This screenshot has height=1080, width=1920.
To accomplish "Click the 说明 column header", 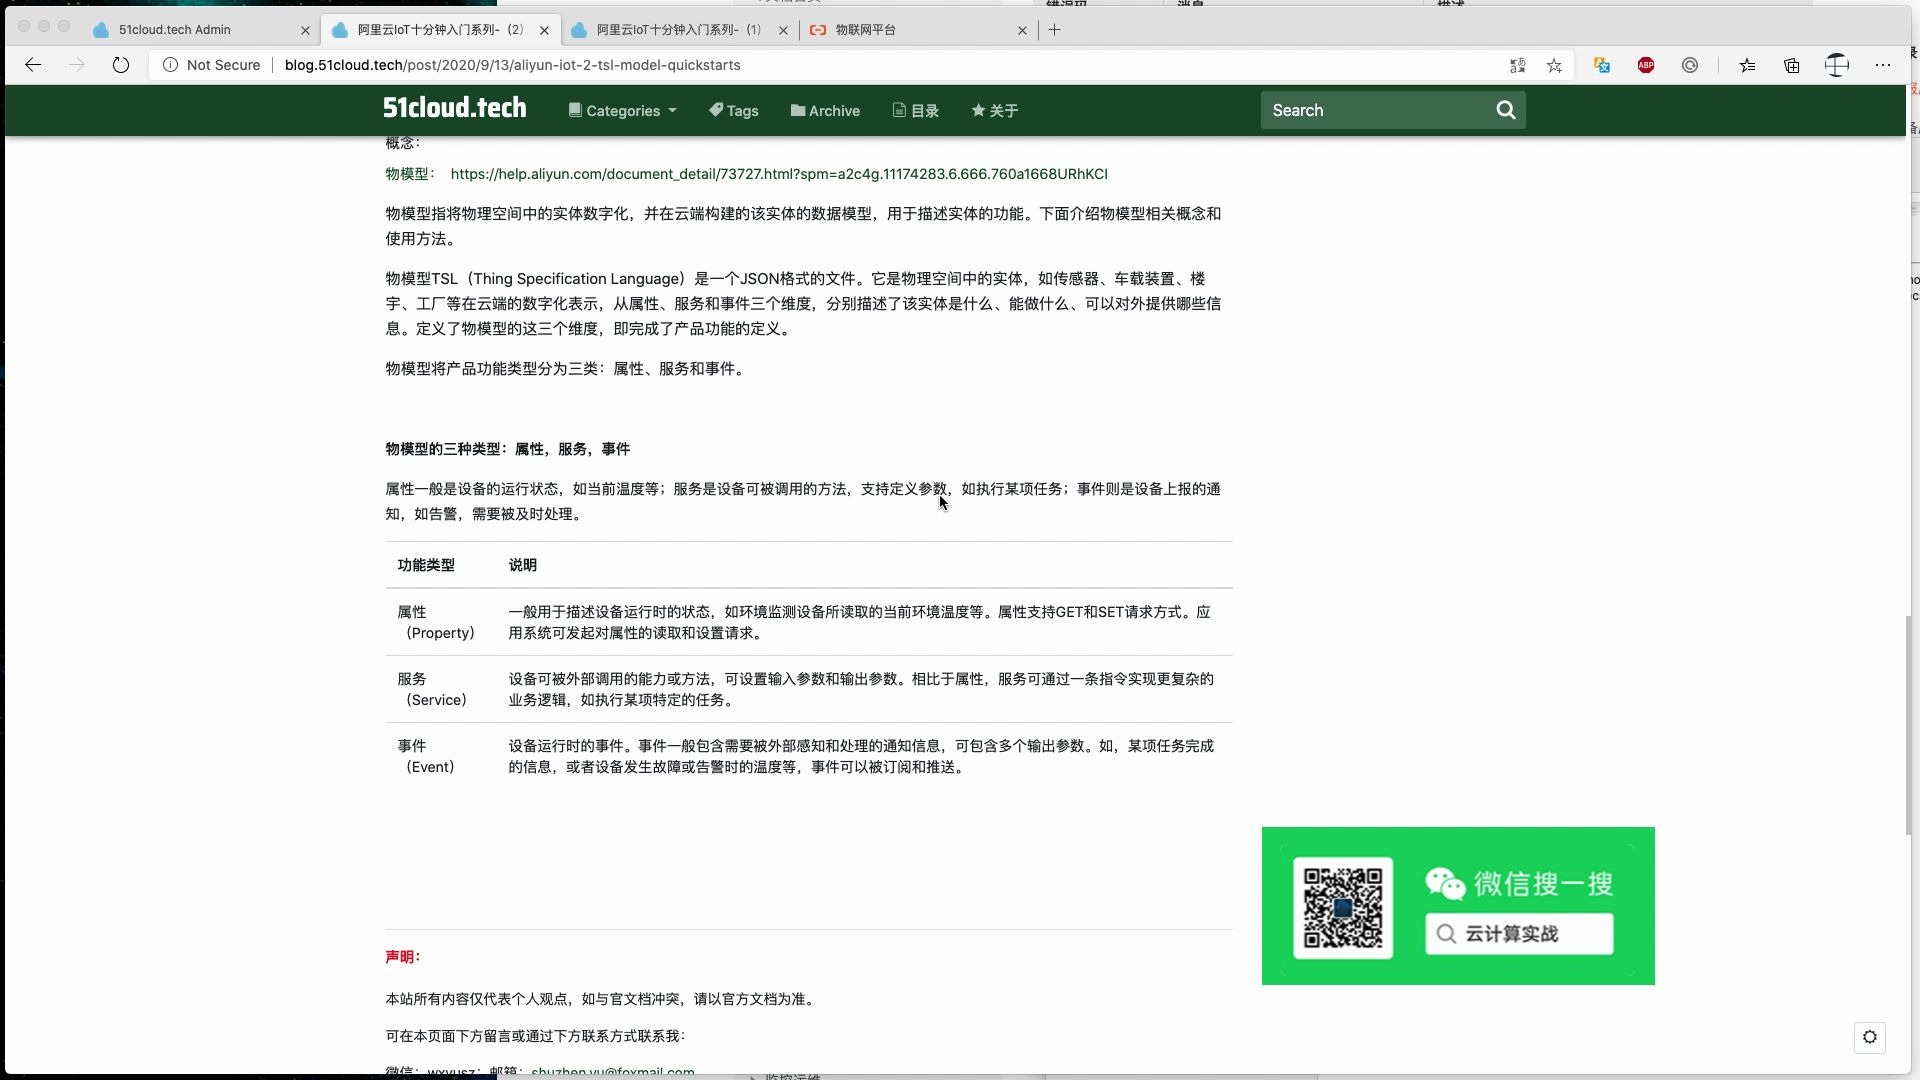I will click(522, 565).
